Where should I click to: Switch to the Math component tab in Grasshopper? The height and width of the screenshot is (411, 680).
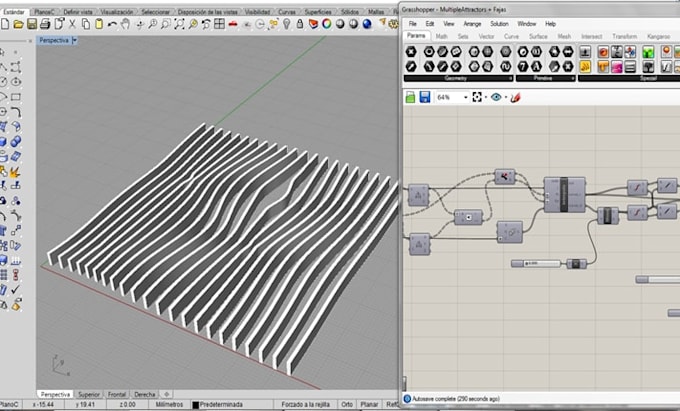[441, 36]
